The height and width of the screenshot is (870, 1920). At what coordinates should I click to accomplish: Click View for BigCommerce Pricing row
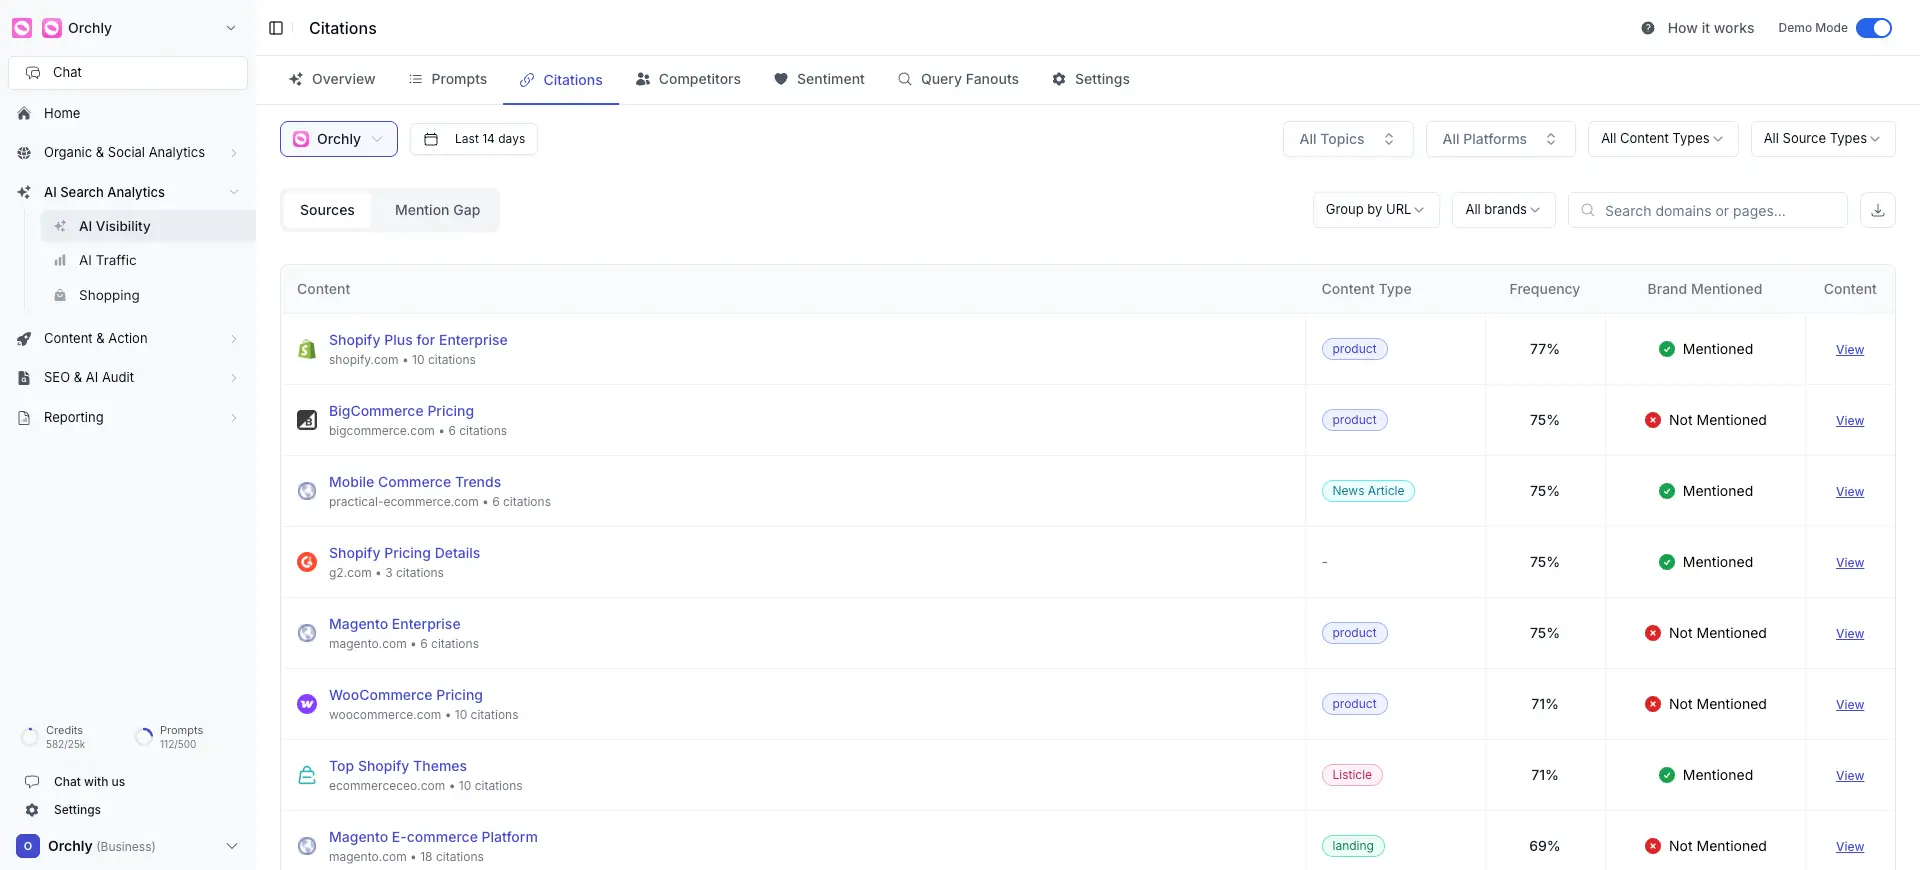pos(1850,421)
